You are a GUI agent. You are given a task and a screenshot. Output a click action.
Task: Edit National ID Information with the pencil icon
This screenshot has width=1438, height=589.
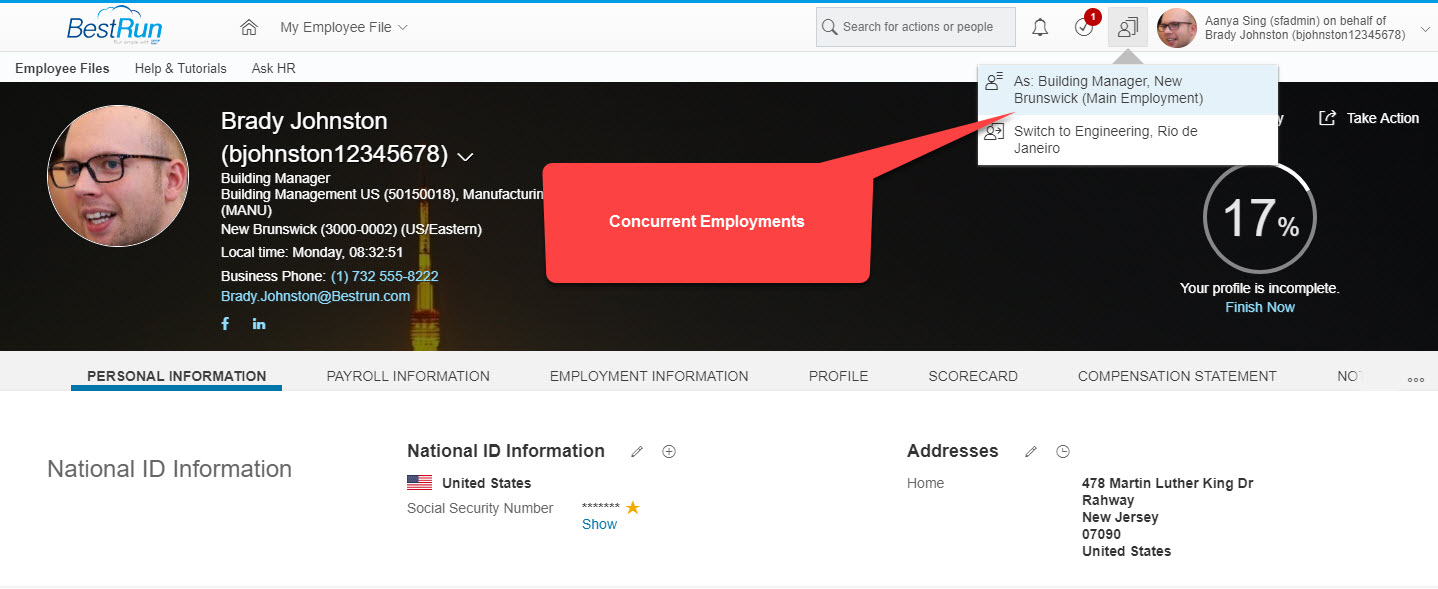(637, 452)
